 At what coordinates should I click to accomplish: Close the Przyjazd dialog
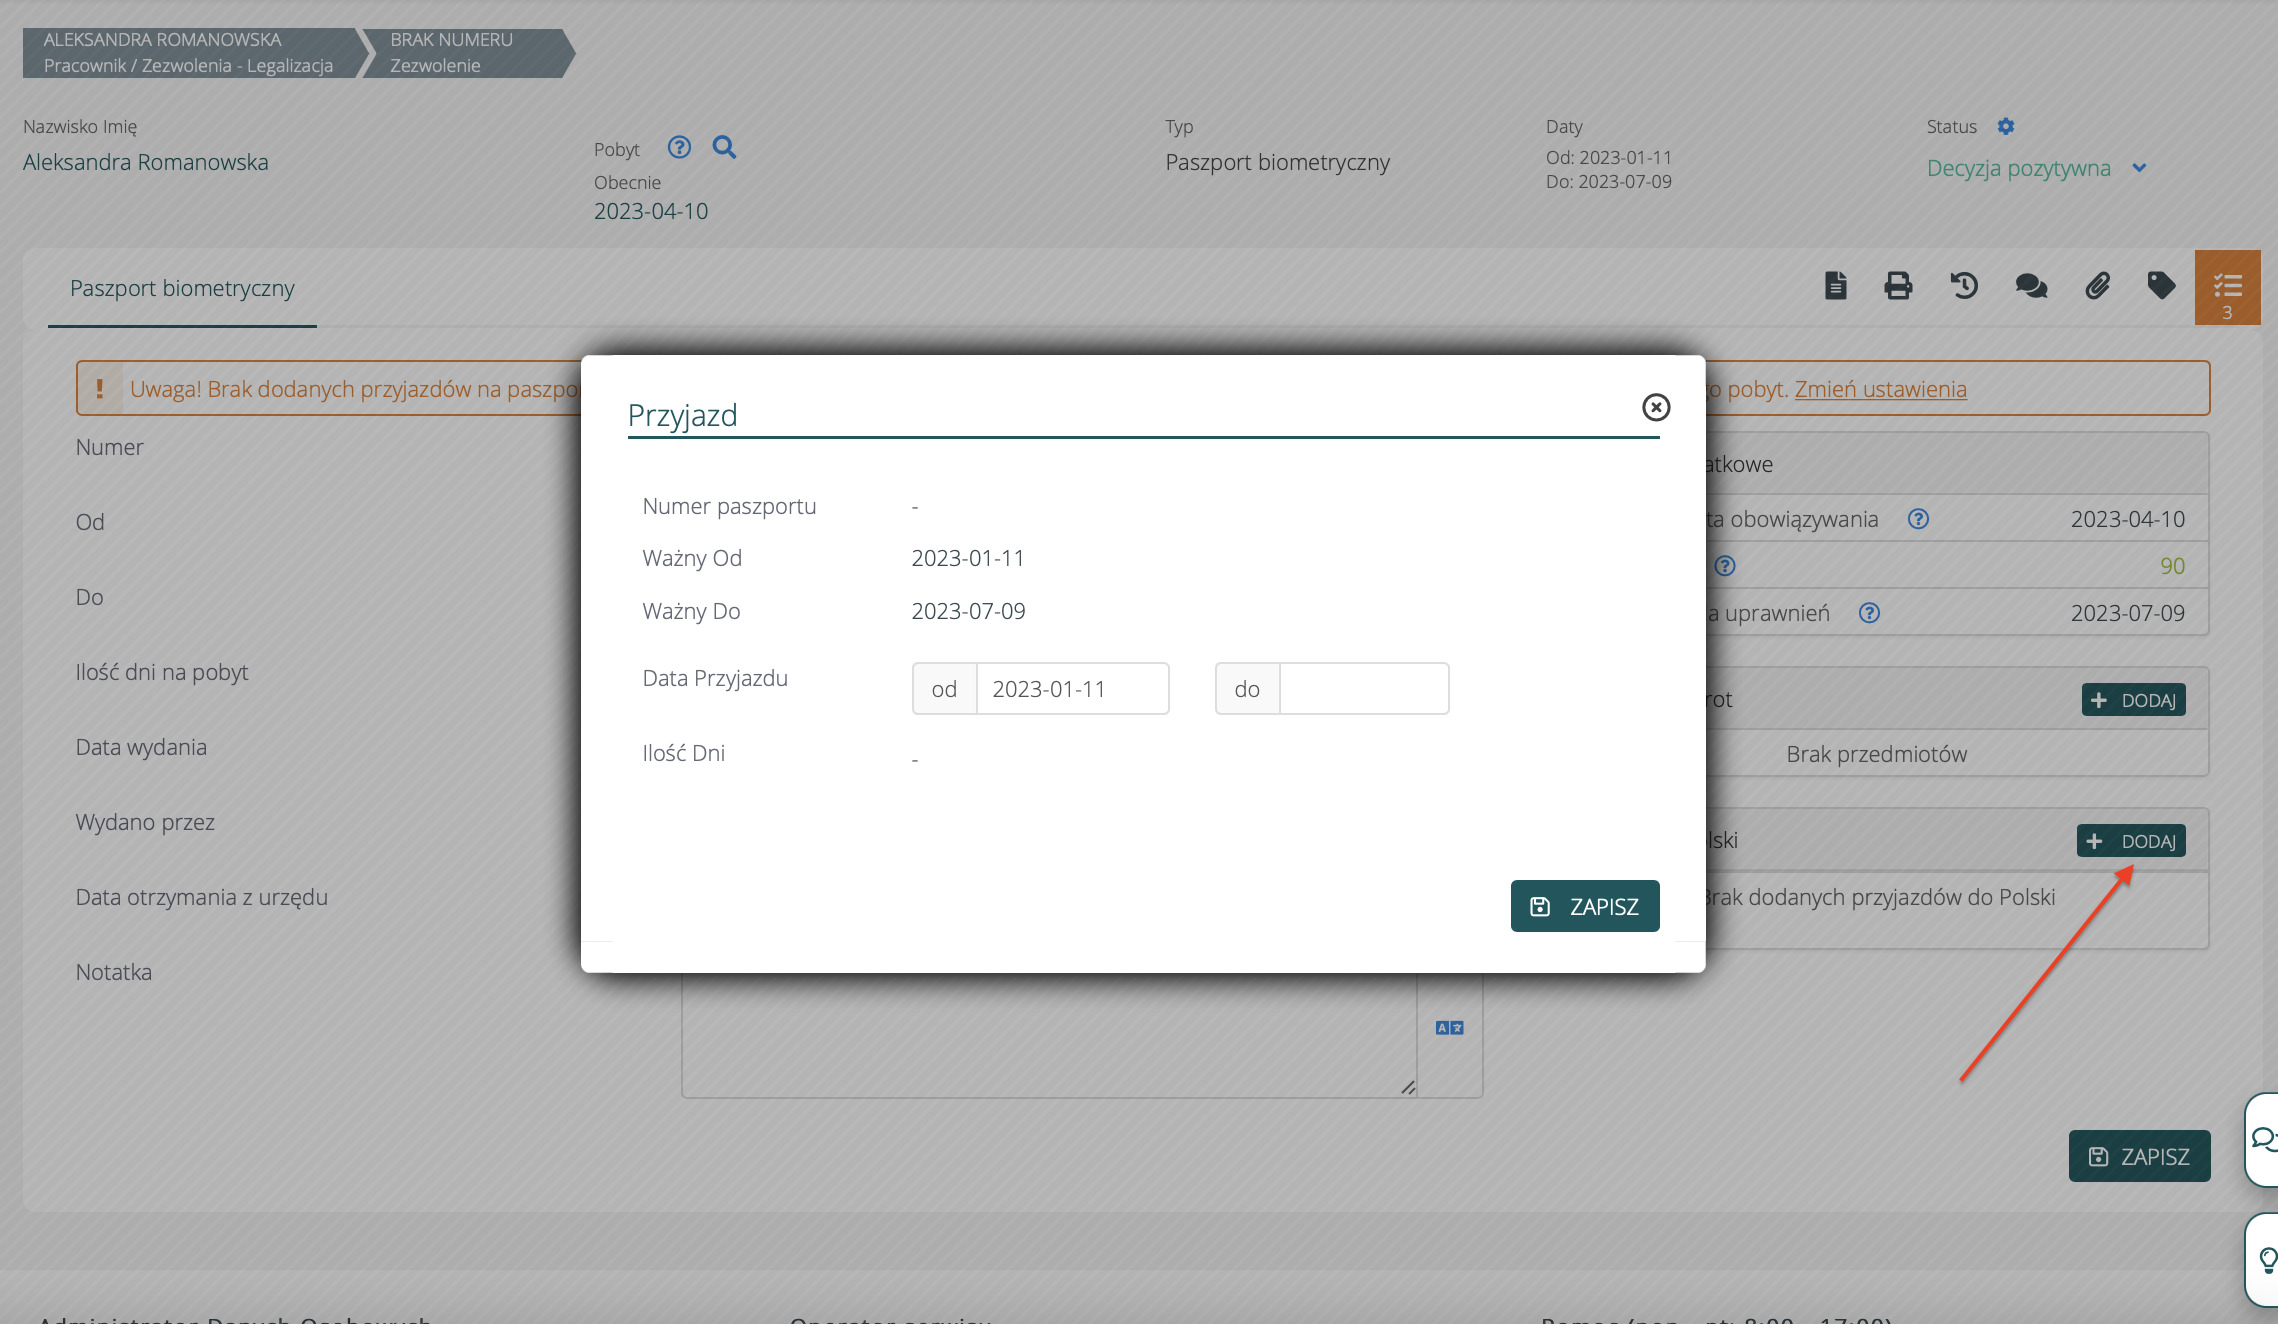pyautogui.click(x=1656, y=407)
